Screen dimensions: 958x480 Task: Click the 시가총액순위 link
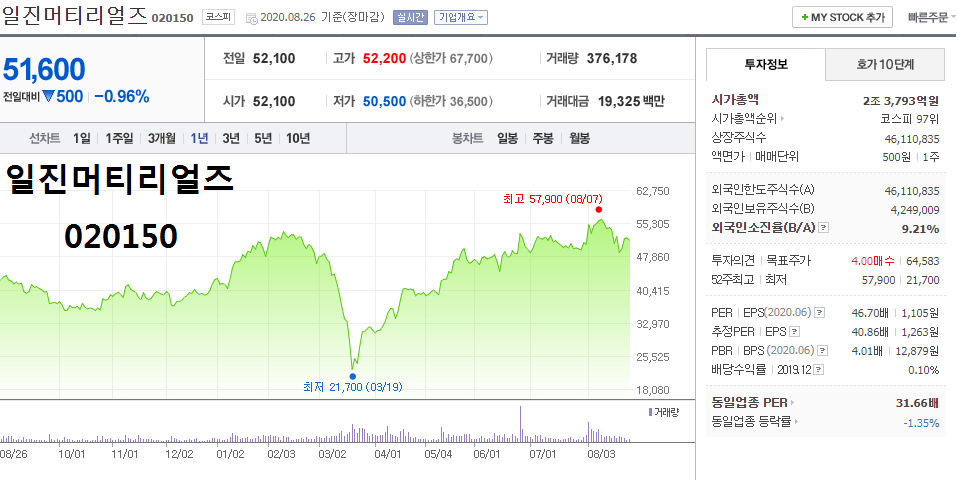744,119
